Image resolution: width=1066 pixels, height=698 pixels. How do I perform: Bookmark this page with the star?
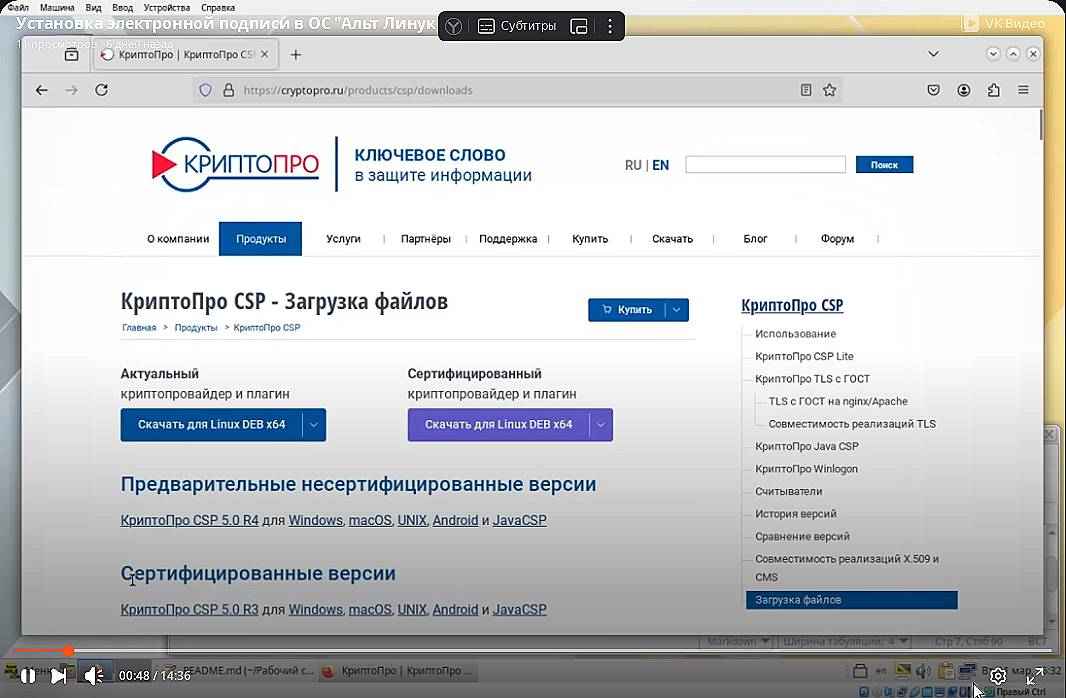tap(829, 90)
